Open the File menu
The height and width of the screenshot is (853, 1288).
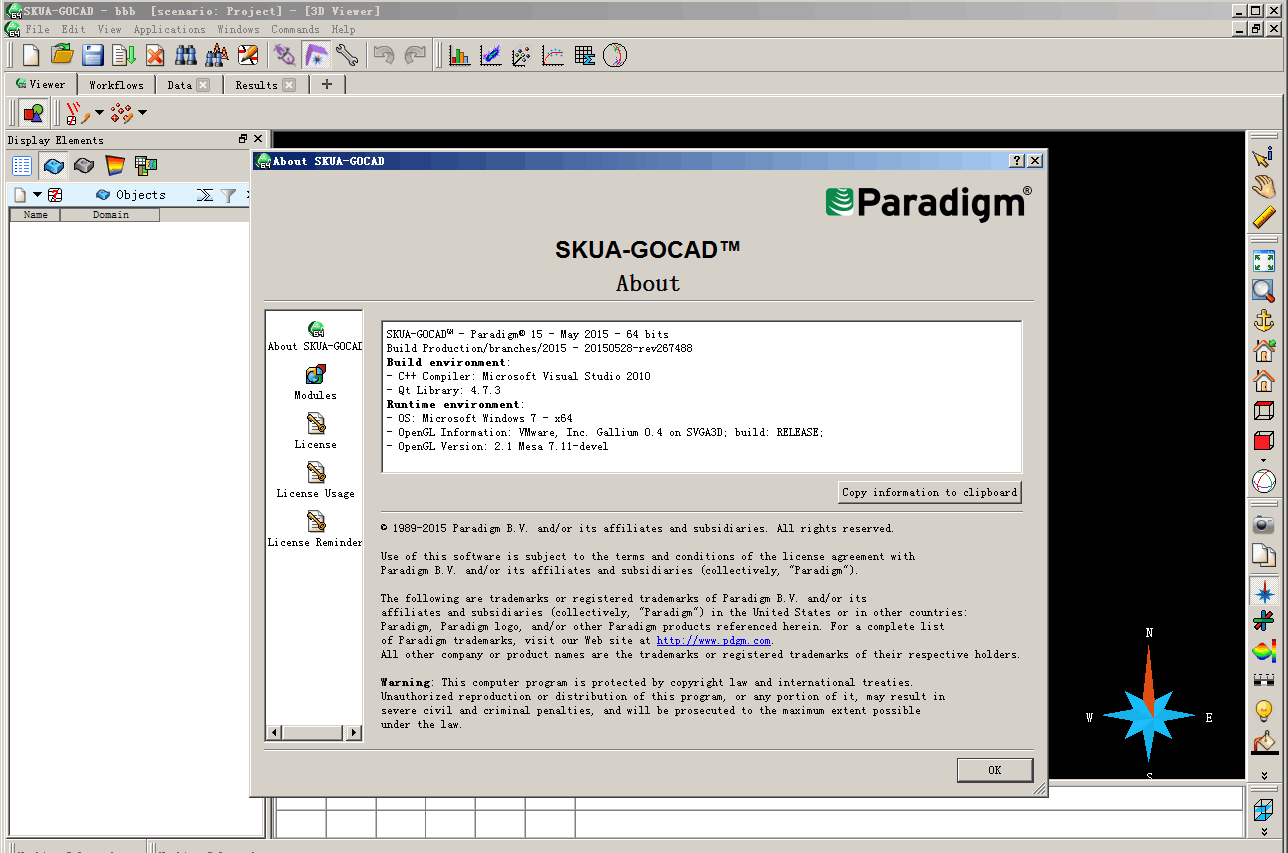(x=37, y=29)
